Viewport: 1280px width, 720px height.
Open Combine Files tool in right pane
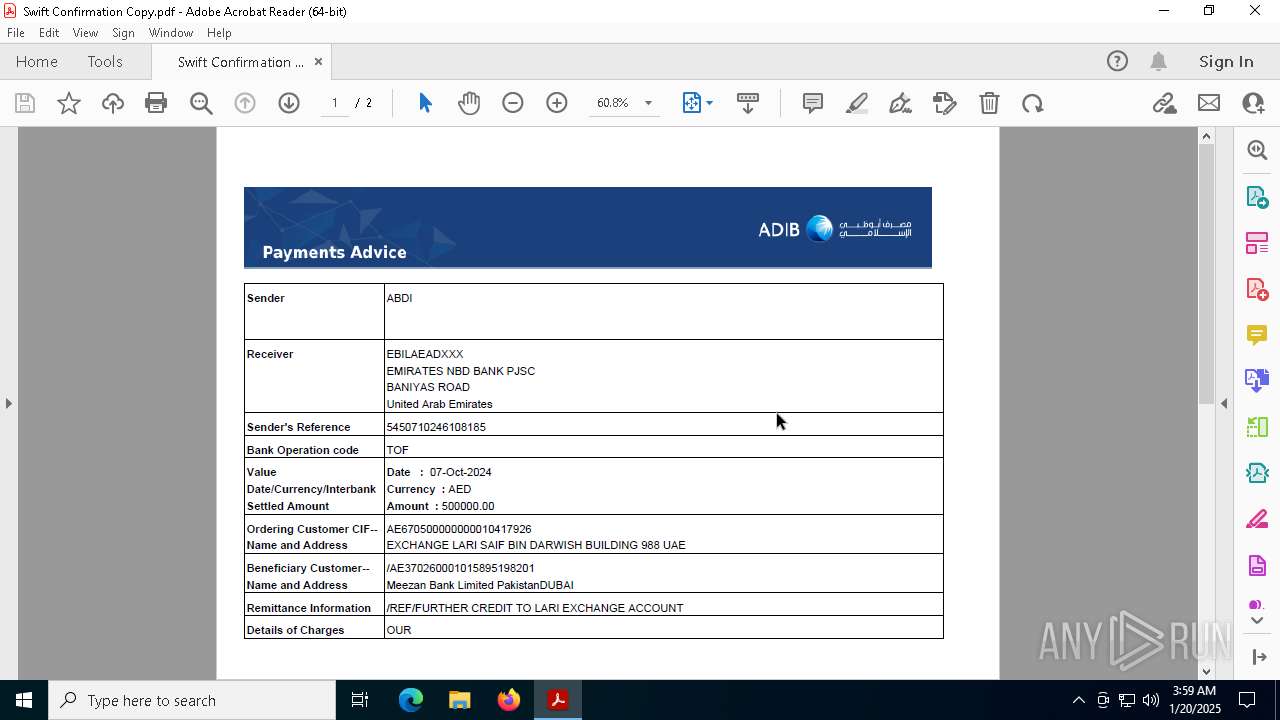(1257, 380)
